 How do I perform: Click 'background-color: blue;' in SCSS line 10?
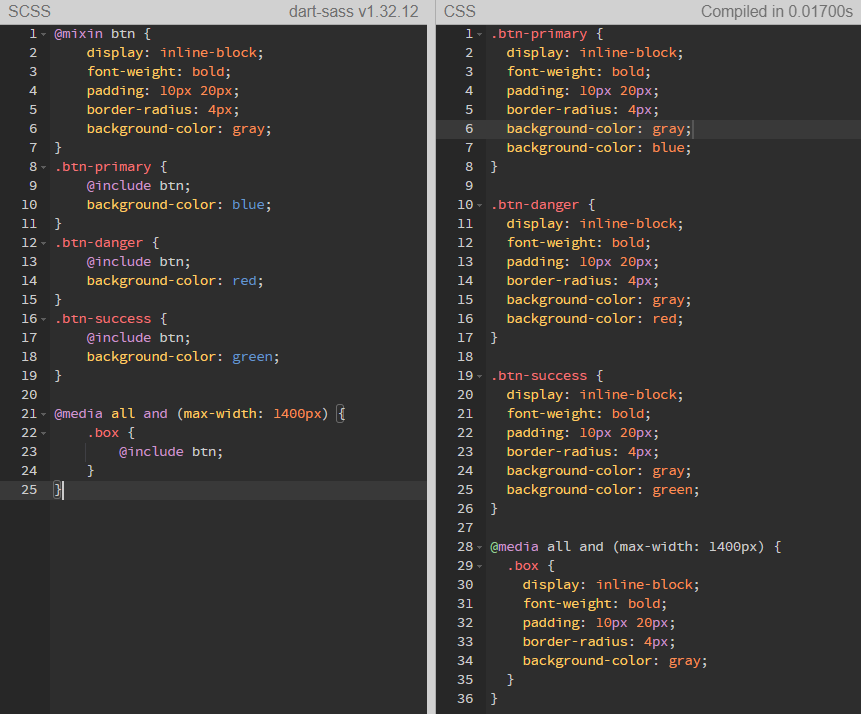tap(179, 204)
